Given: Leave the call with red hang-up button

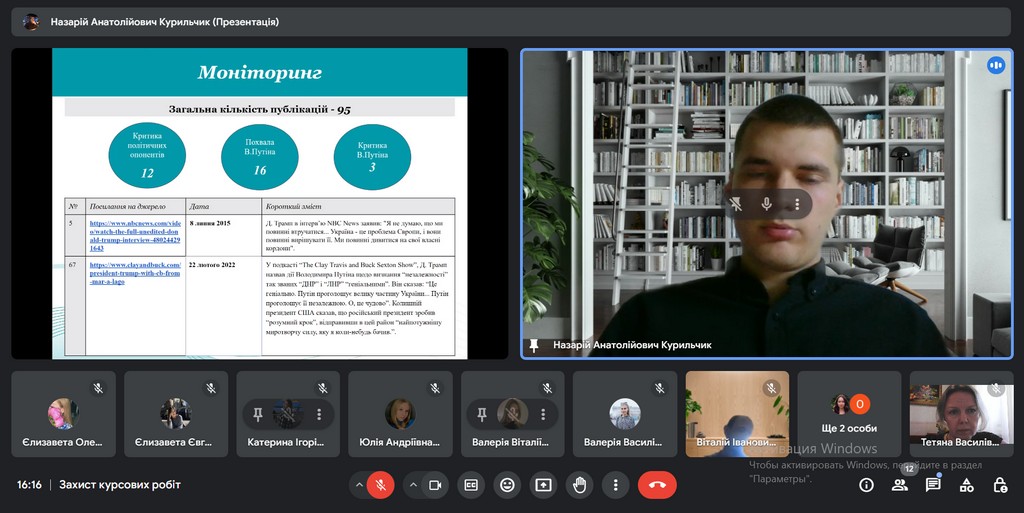Looking at the screenshot, I should click(x=657, y=485).
